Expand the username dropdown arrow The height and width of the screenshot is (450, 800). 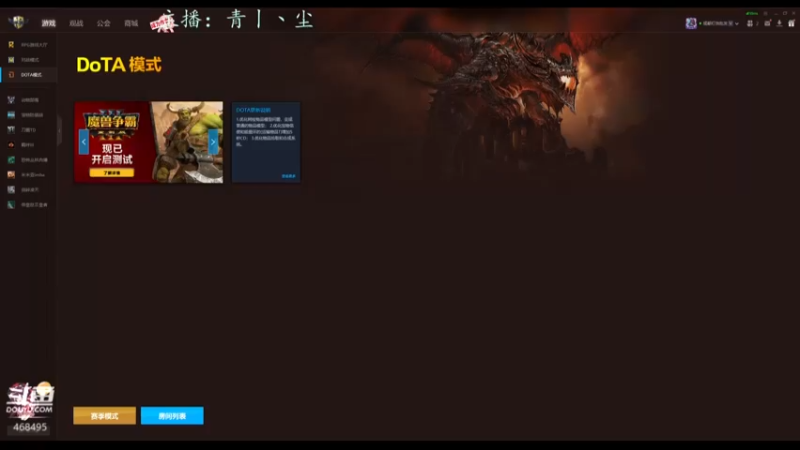point(737,23)
